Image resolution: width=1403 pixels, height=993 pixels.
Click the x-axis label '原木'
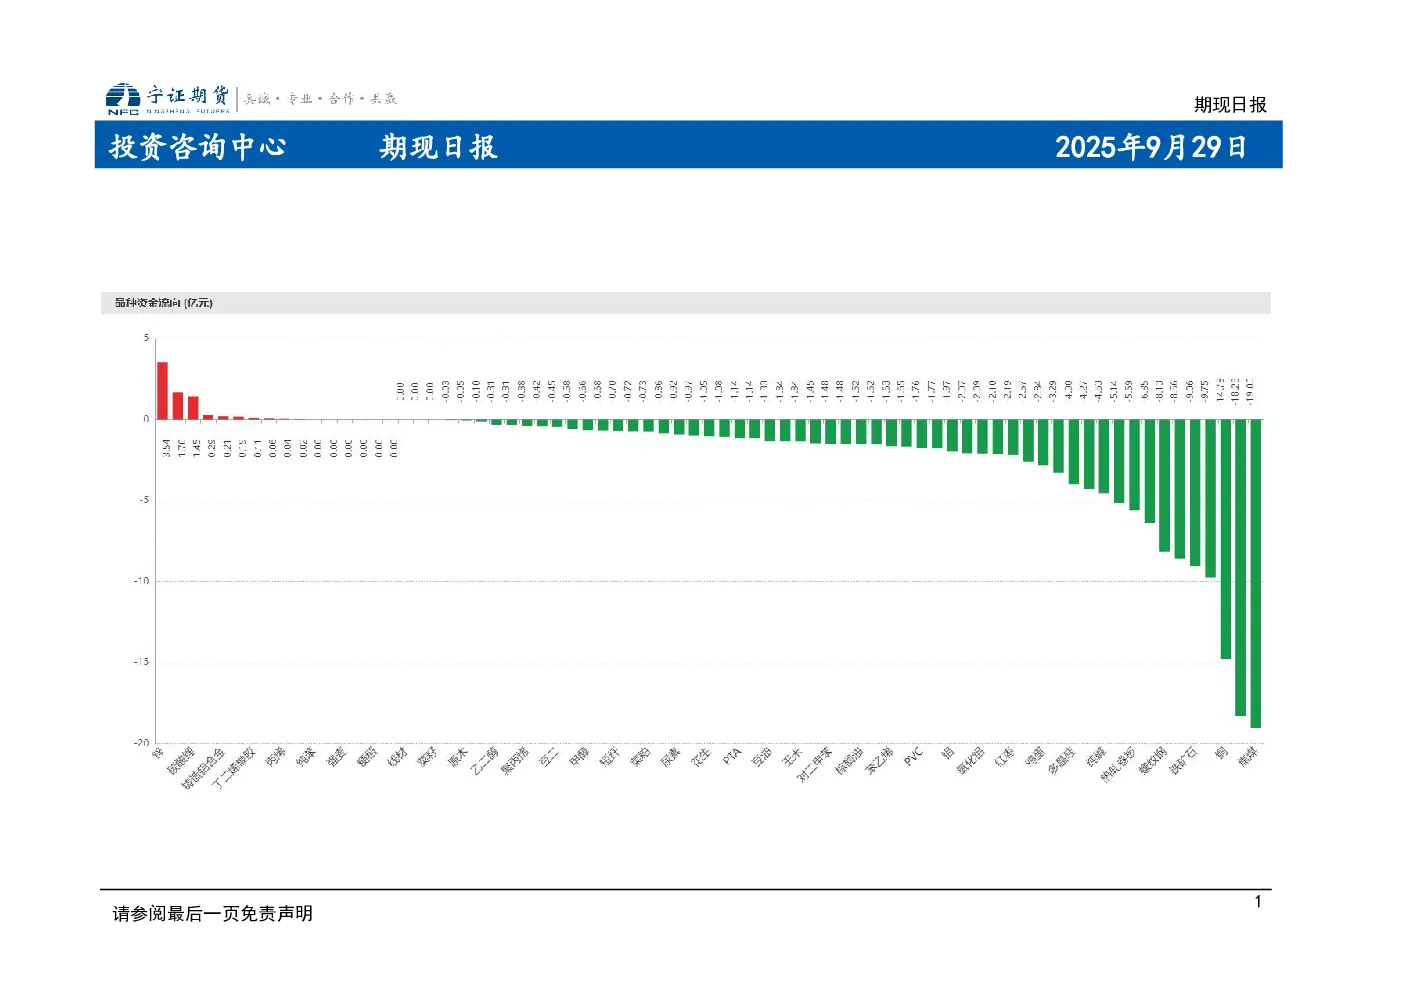coord(457,757)
